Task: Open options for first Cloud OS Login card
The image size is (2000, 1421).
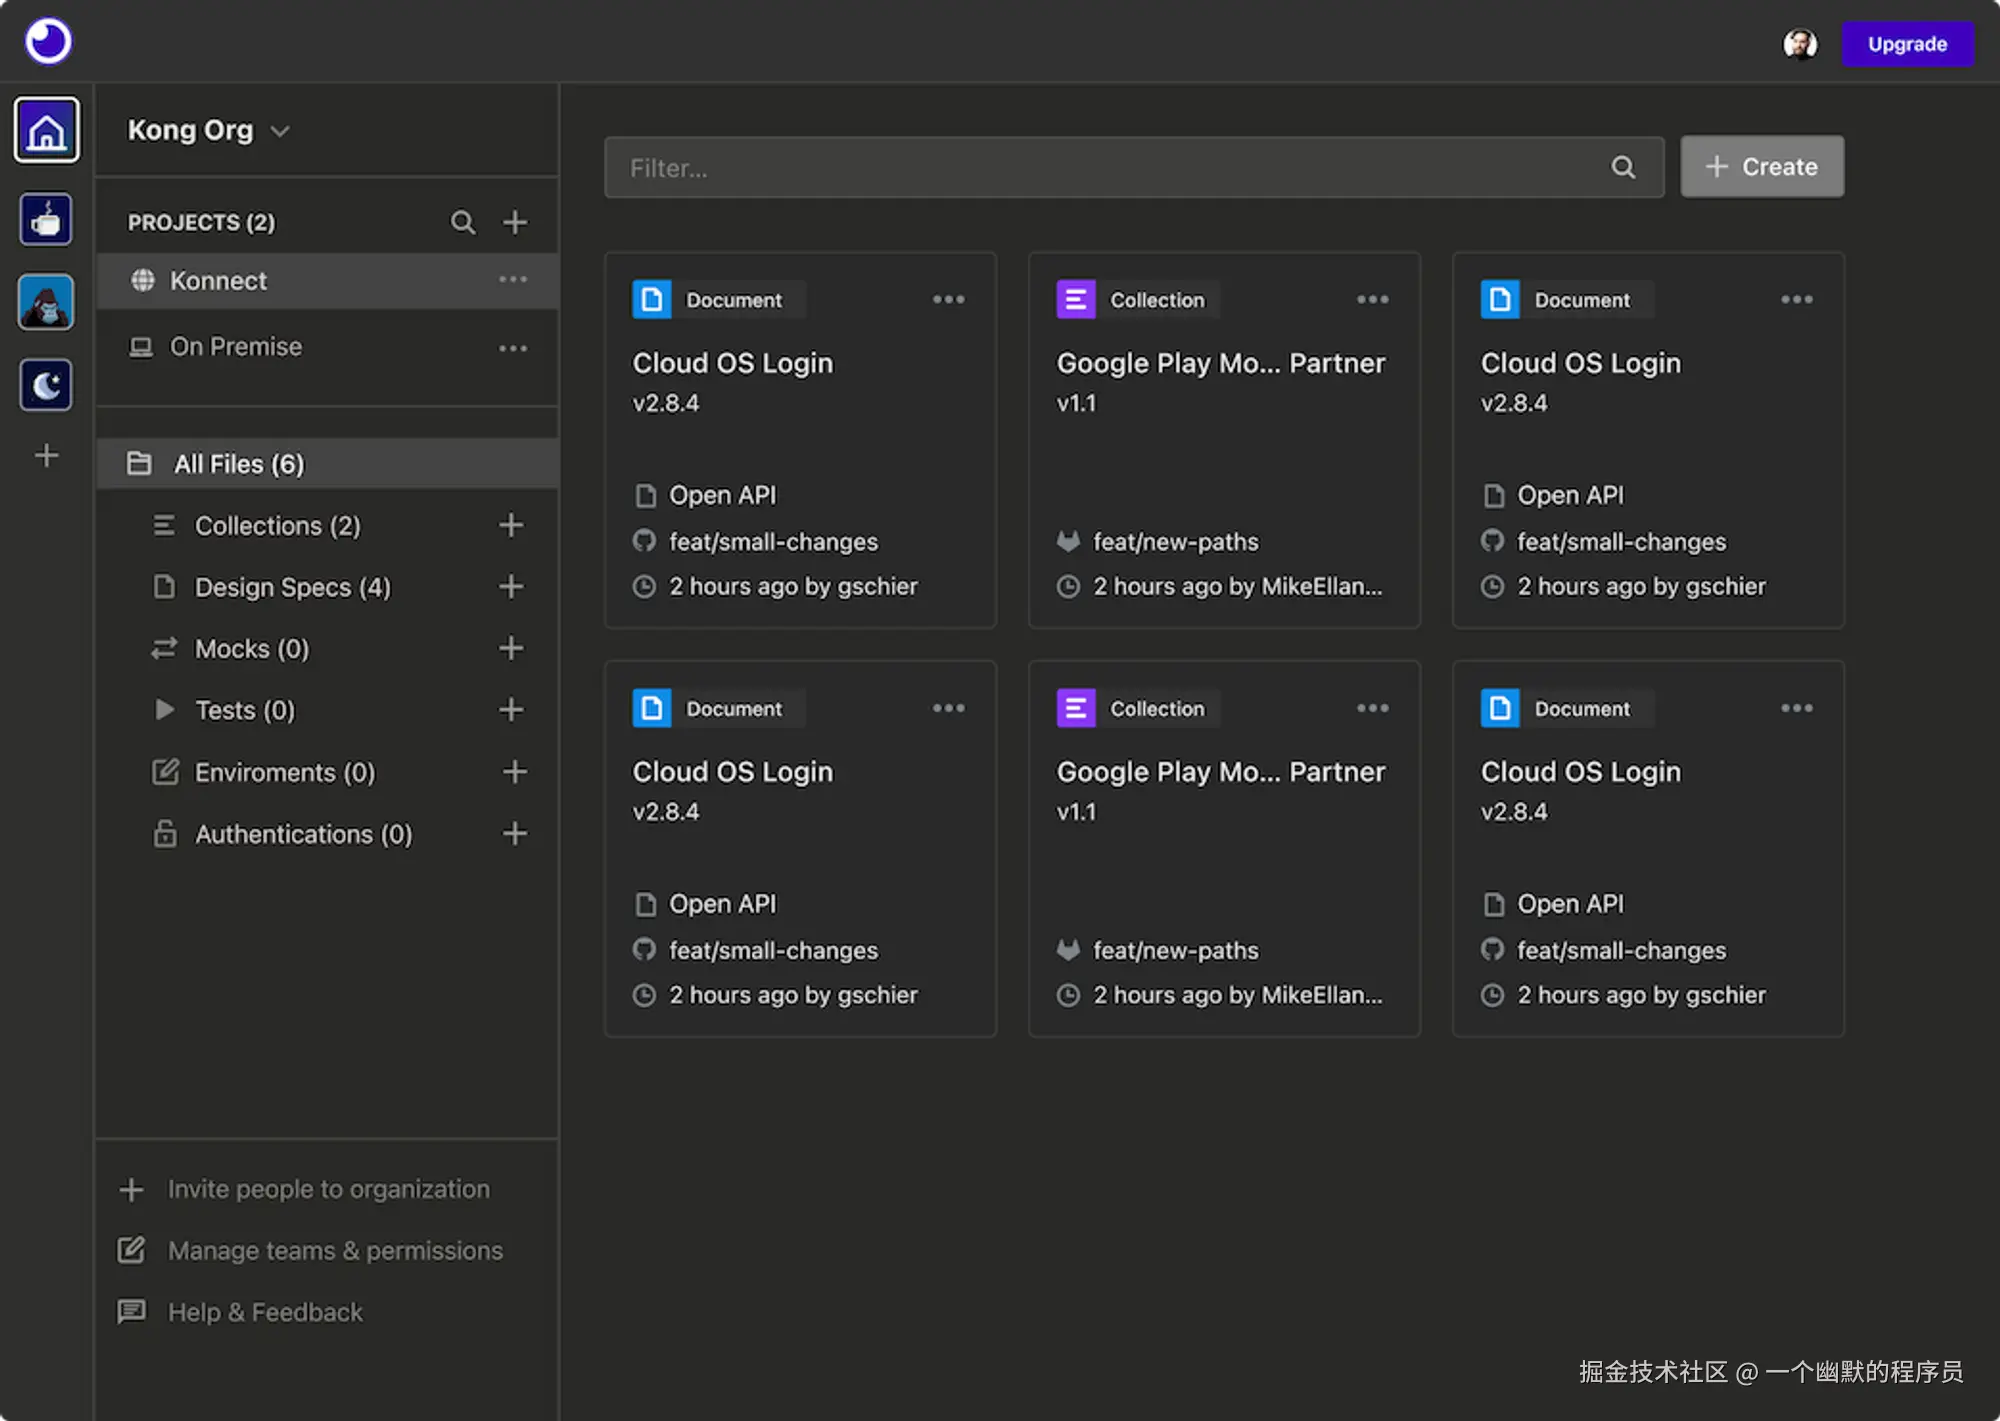Action: (948, 299)
